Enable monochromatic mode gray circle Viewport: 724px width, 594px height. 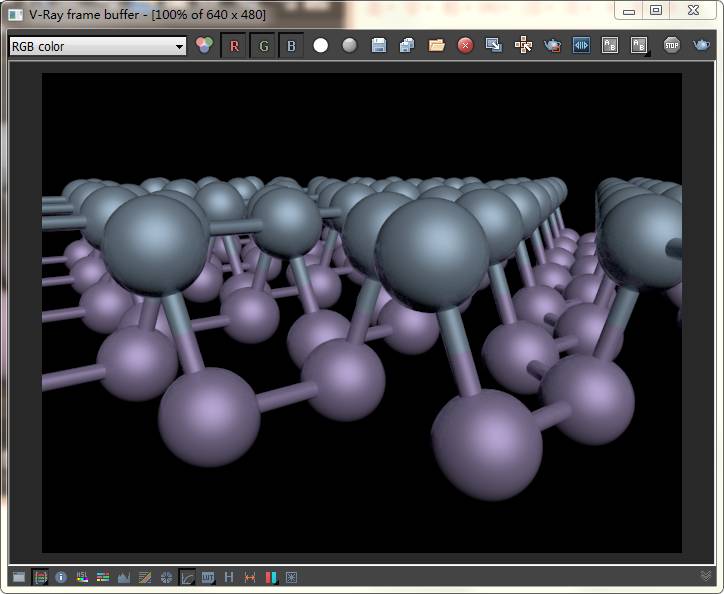[x=349, y=46]
